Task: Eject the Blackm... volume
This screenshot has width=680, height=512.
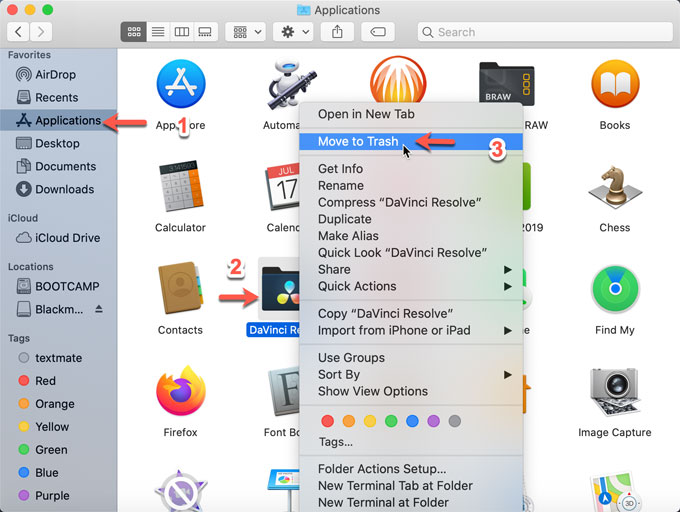Action: coord(99,309)
